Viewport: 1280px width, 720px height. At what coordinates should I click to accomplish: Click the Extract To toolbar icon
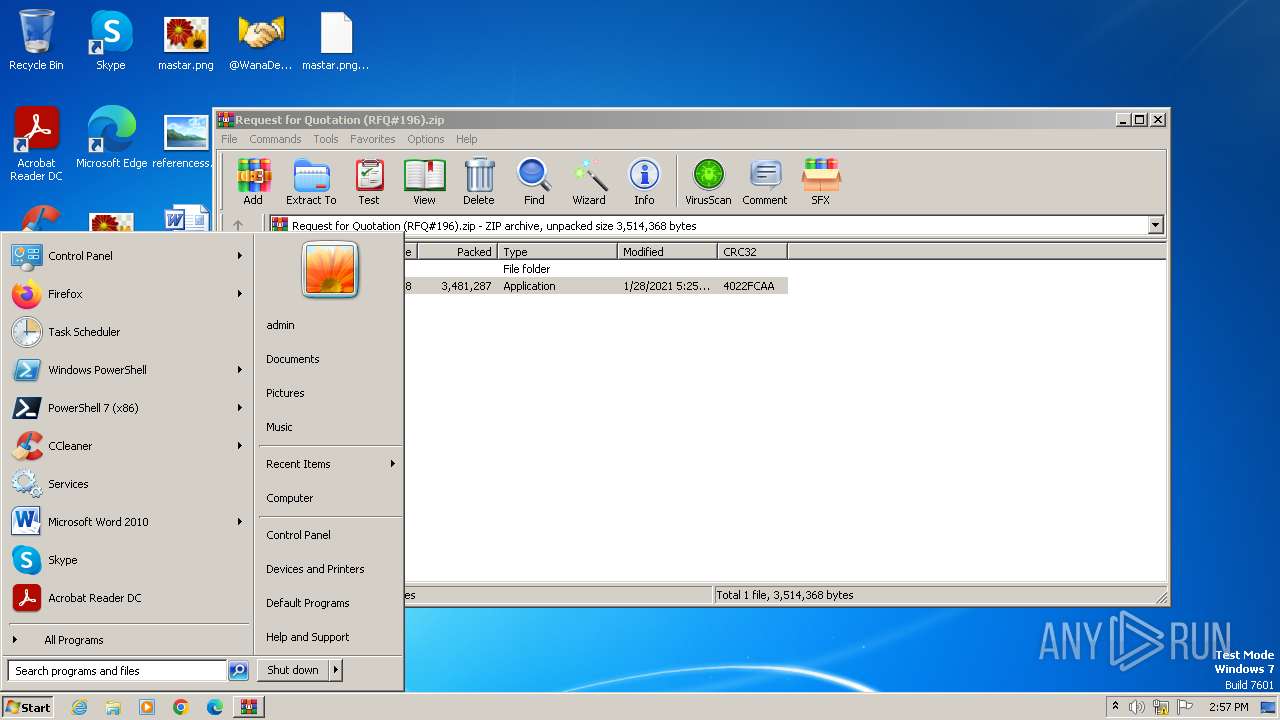(311, 181)
